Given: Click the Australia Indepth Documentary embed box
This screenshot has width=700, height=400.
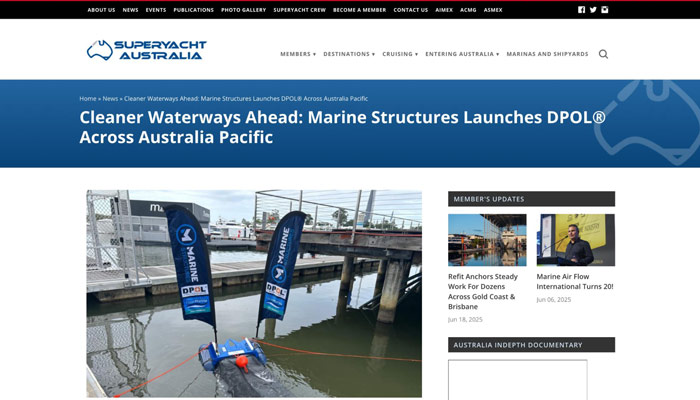Looking at the screenshot, I should pyautogui.click(x=518, y=380).
